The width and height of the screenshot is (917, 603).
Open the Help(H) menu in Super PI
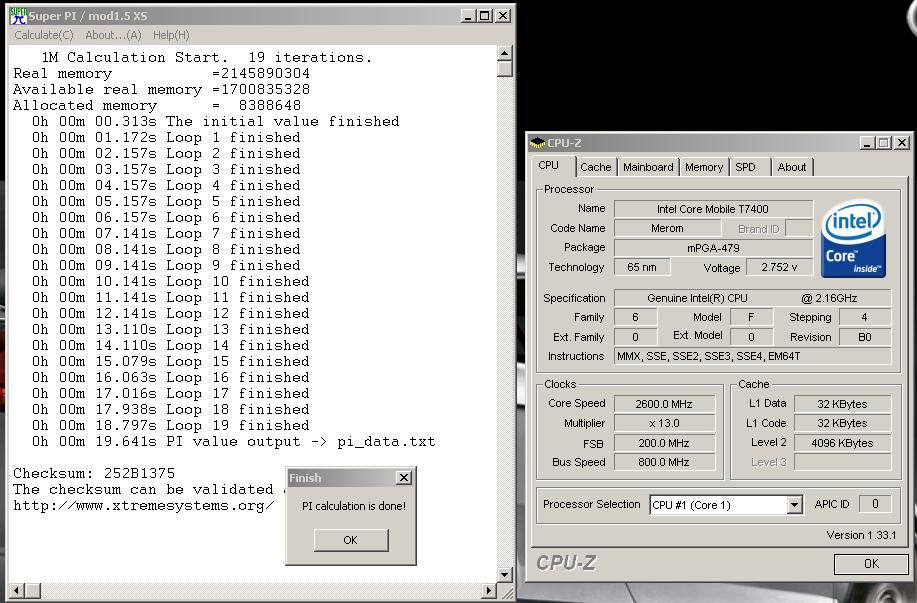click(x=171, y=35)
